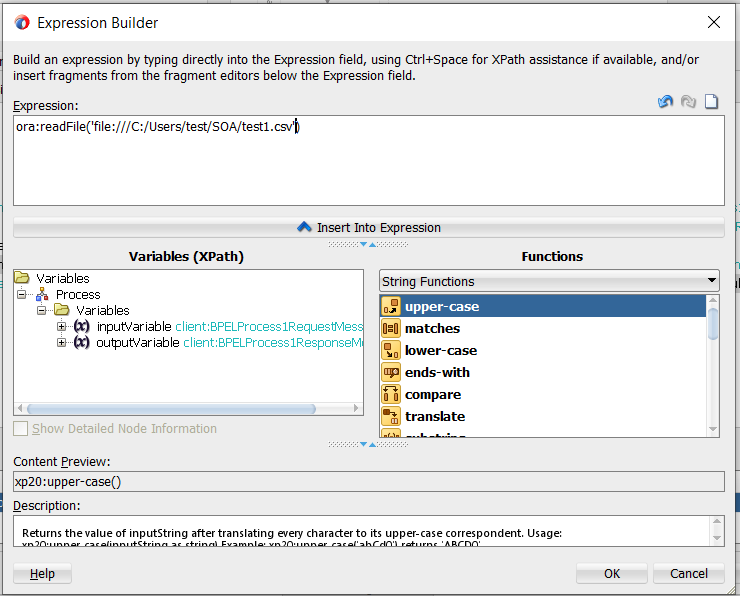Image resolution: width=740 pixels, height=596 pixels.
Task: Select the matches function icon
Action: pos(391,328)
